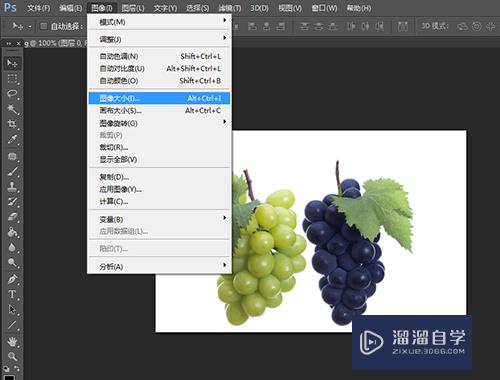This screenshot has height=380, width=500.
Task: Select the Lasso tool
Action: [x=12, y=94]
